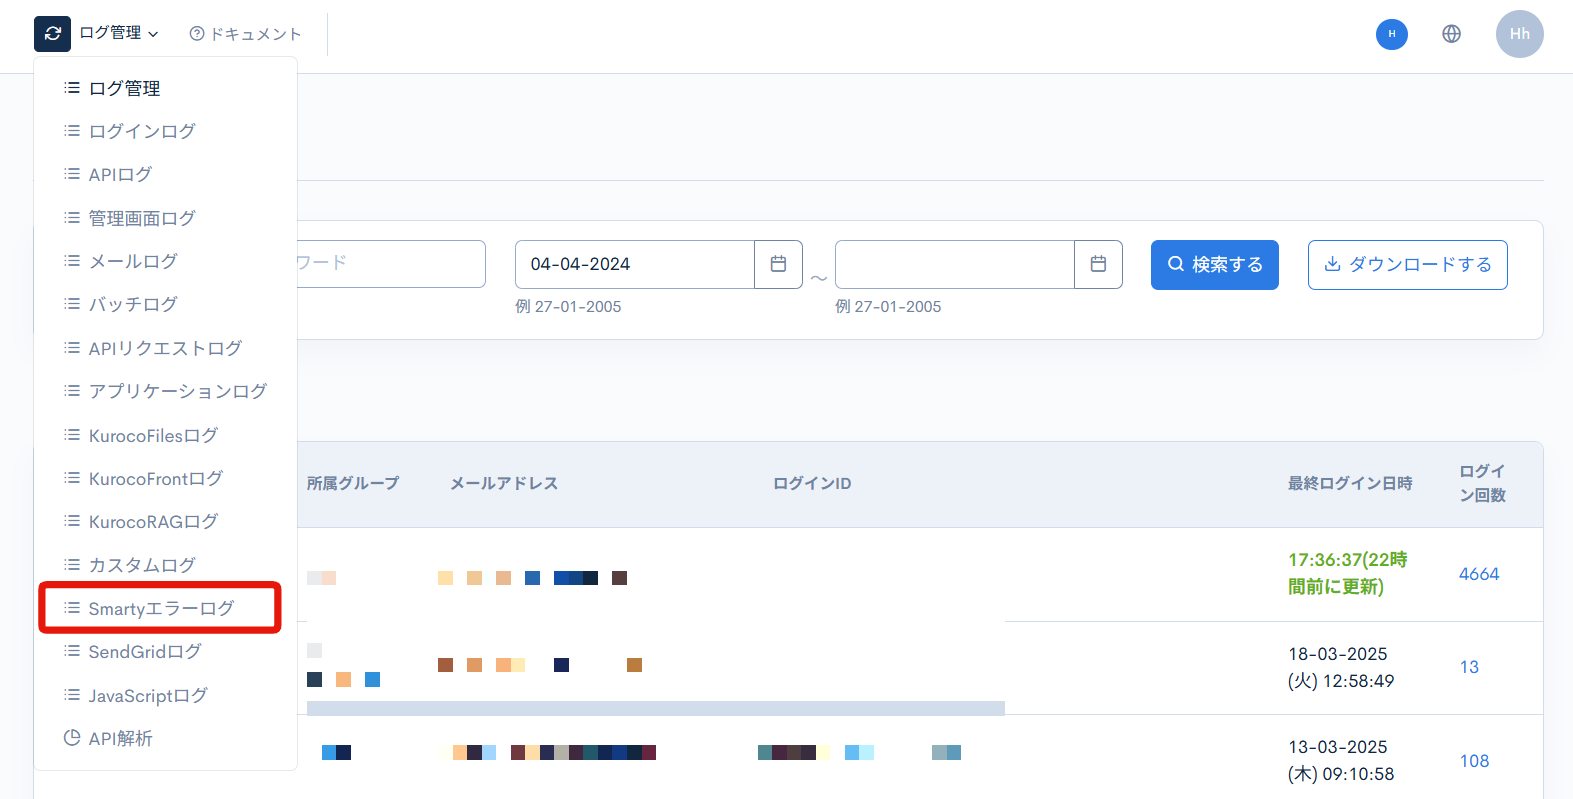
Task: Collapse the ログ管理 dropdown menu in header
Action: click(x=119, y=33)
